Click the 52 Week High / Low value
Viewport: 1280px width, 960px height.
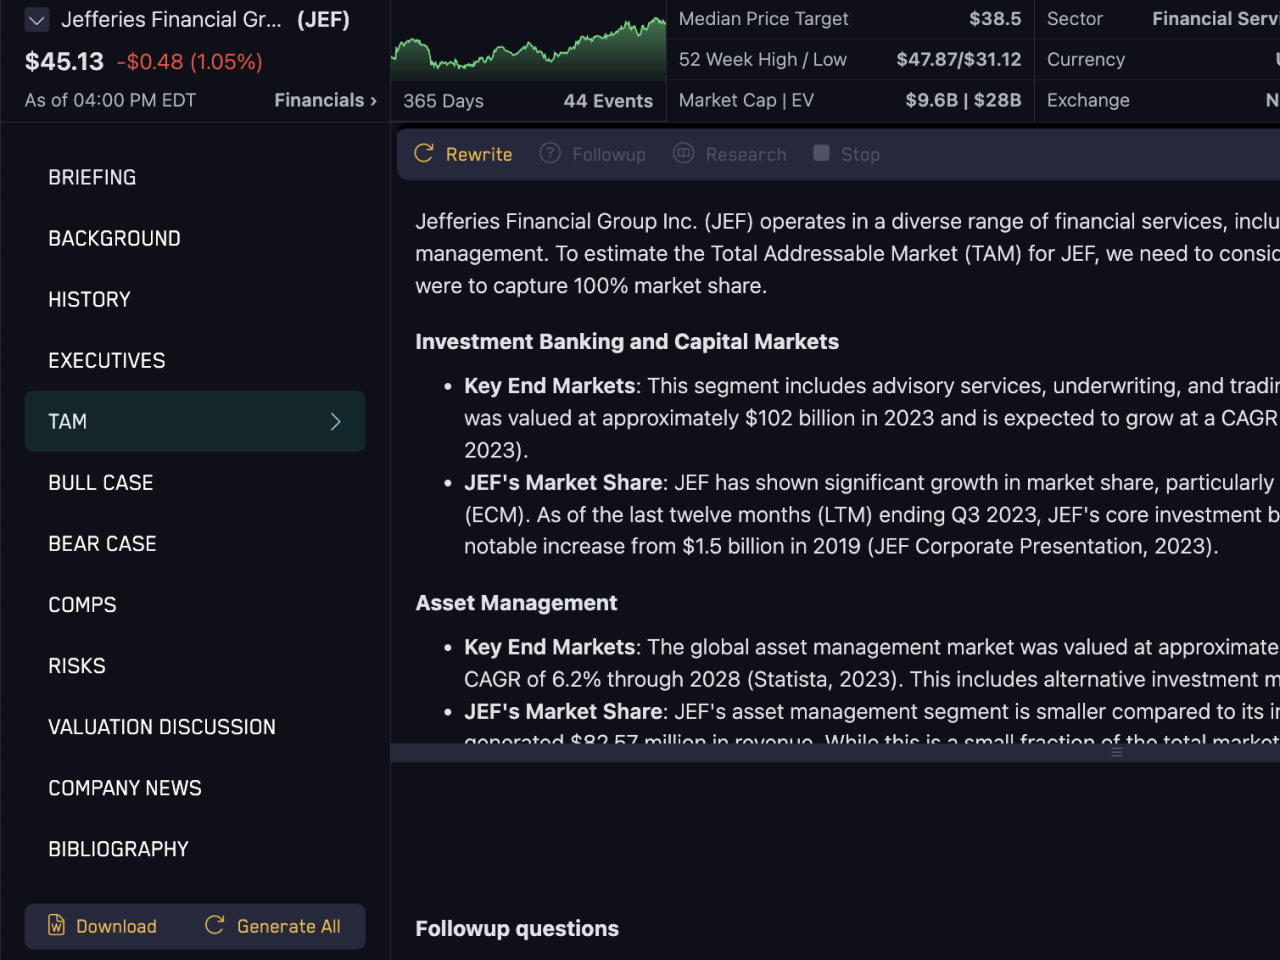(959, 60)
